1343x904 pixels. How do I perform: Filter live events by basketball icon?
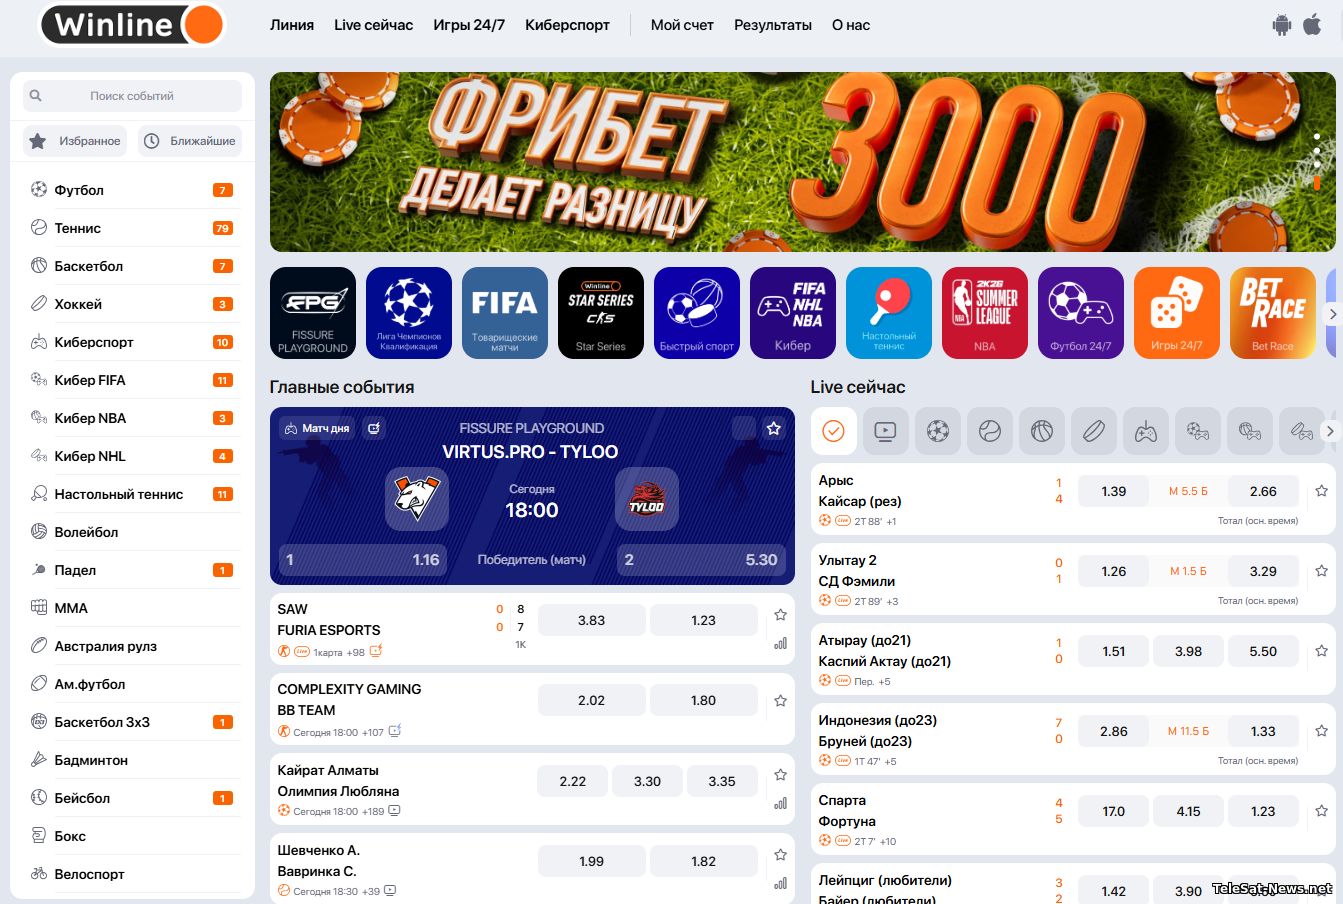tap(1042, 431)
